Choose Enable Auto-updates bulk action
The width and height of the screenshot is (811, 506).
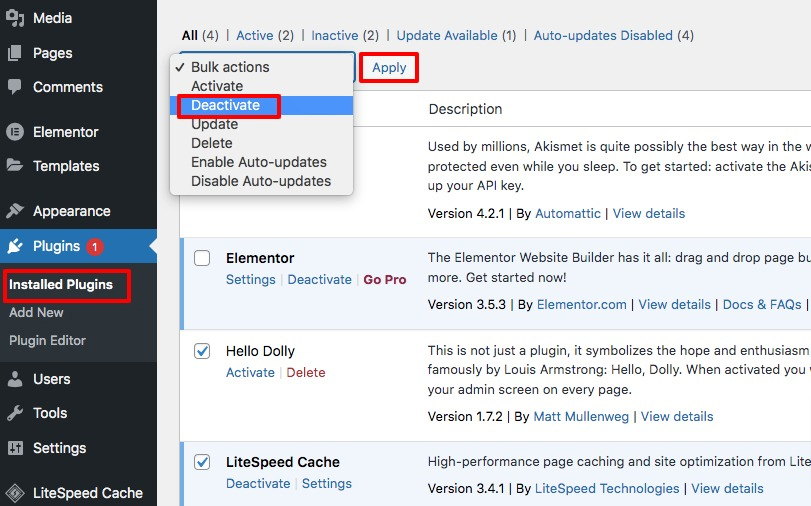(x=262, y=162)
